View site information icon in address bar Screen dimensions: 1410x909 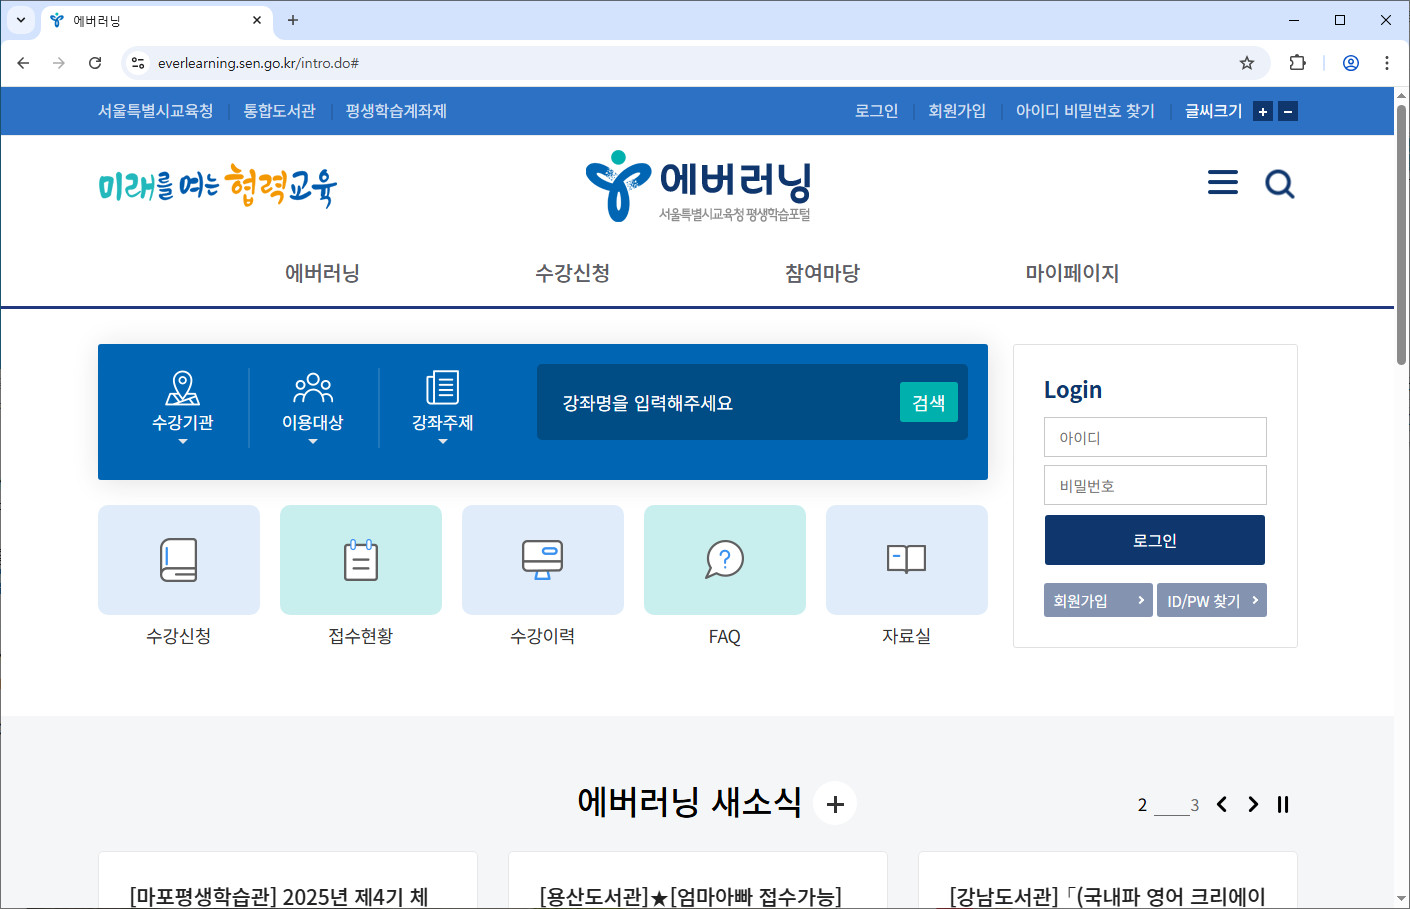click(138, 63)
